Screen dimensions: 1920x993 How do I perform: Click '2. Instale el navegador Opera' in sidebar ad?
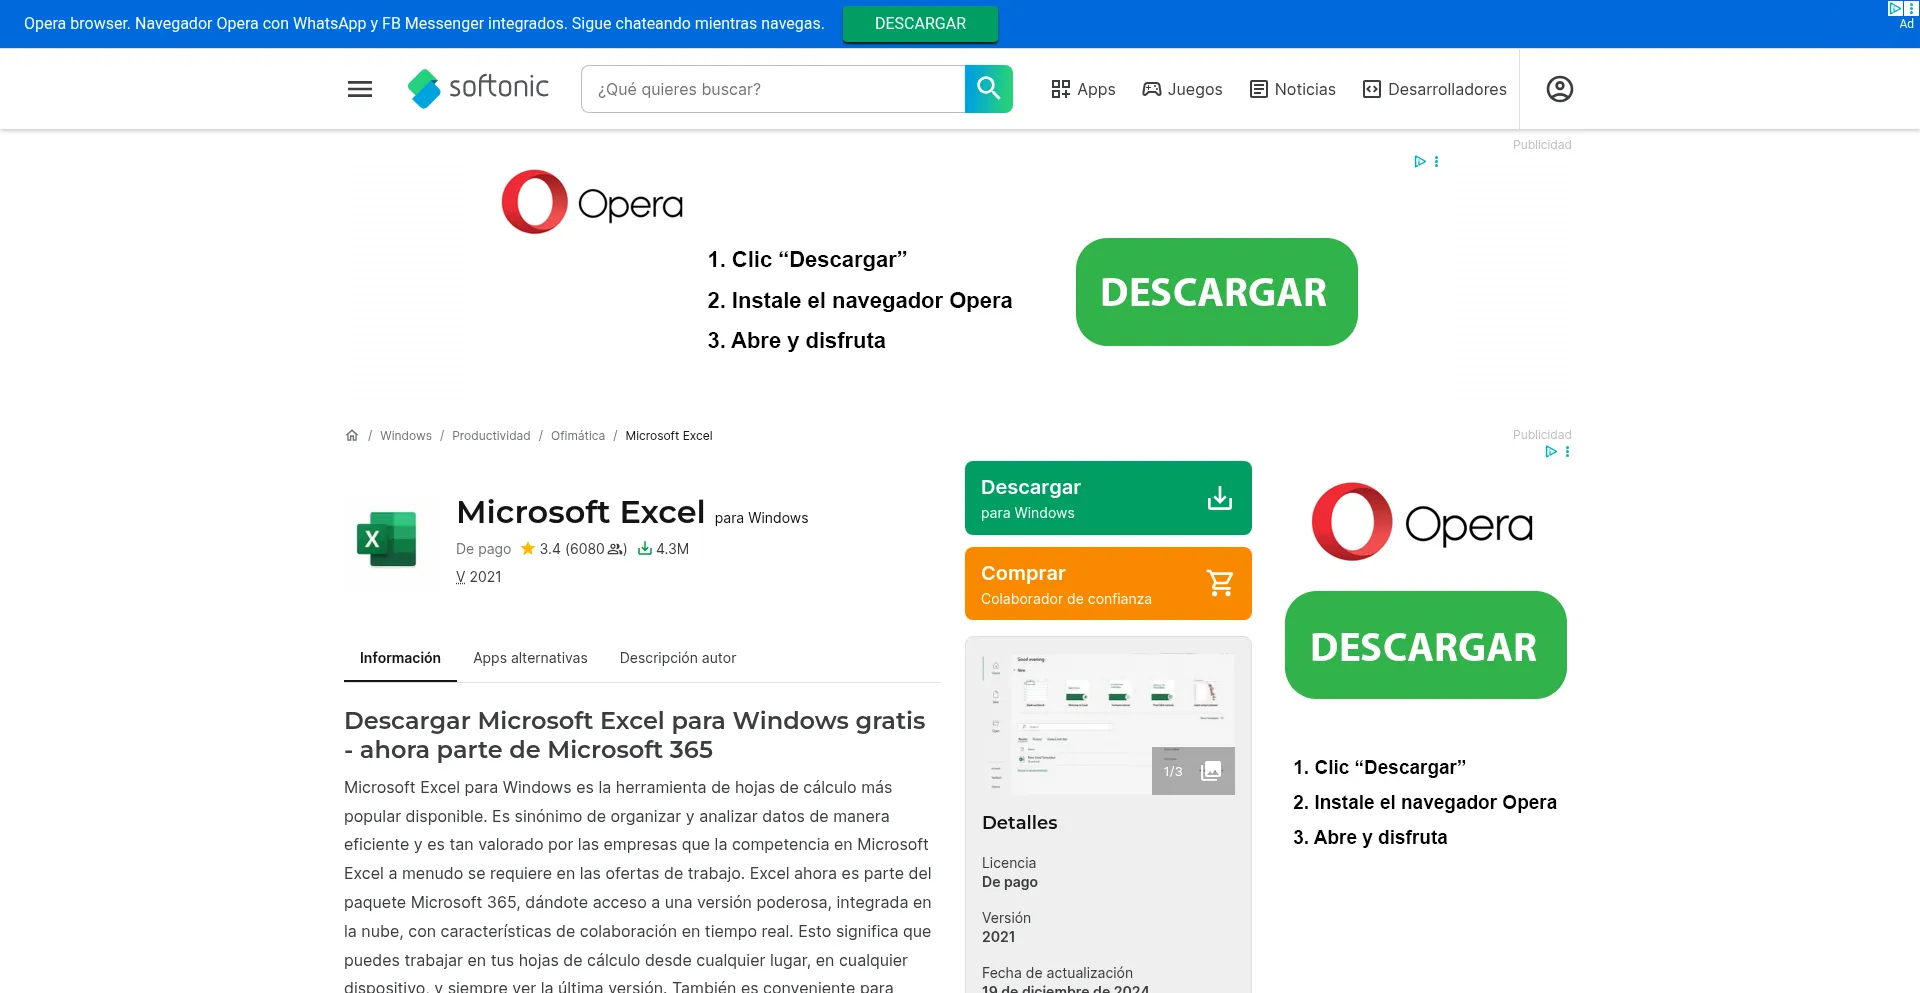click(1425, 802)
